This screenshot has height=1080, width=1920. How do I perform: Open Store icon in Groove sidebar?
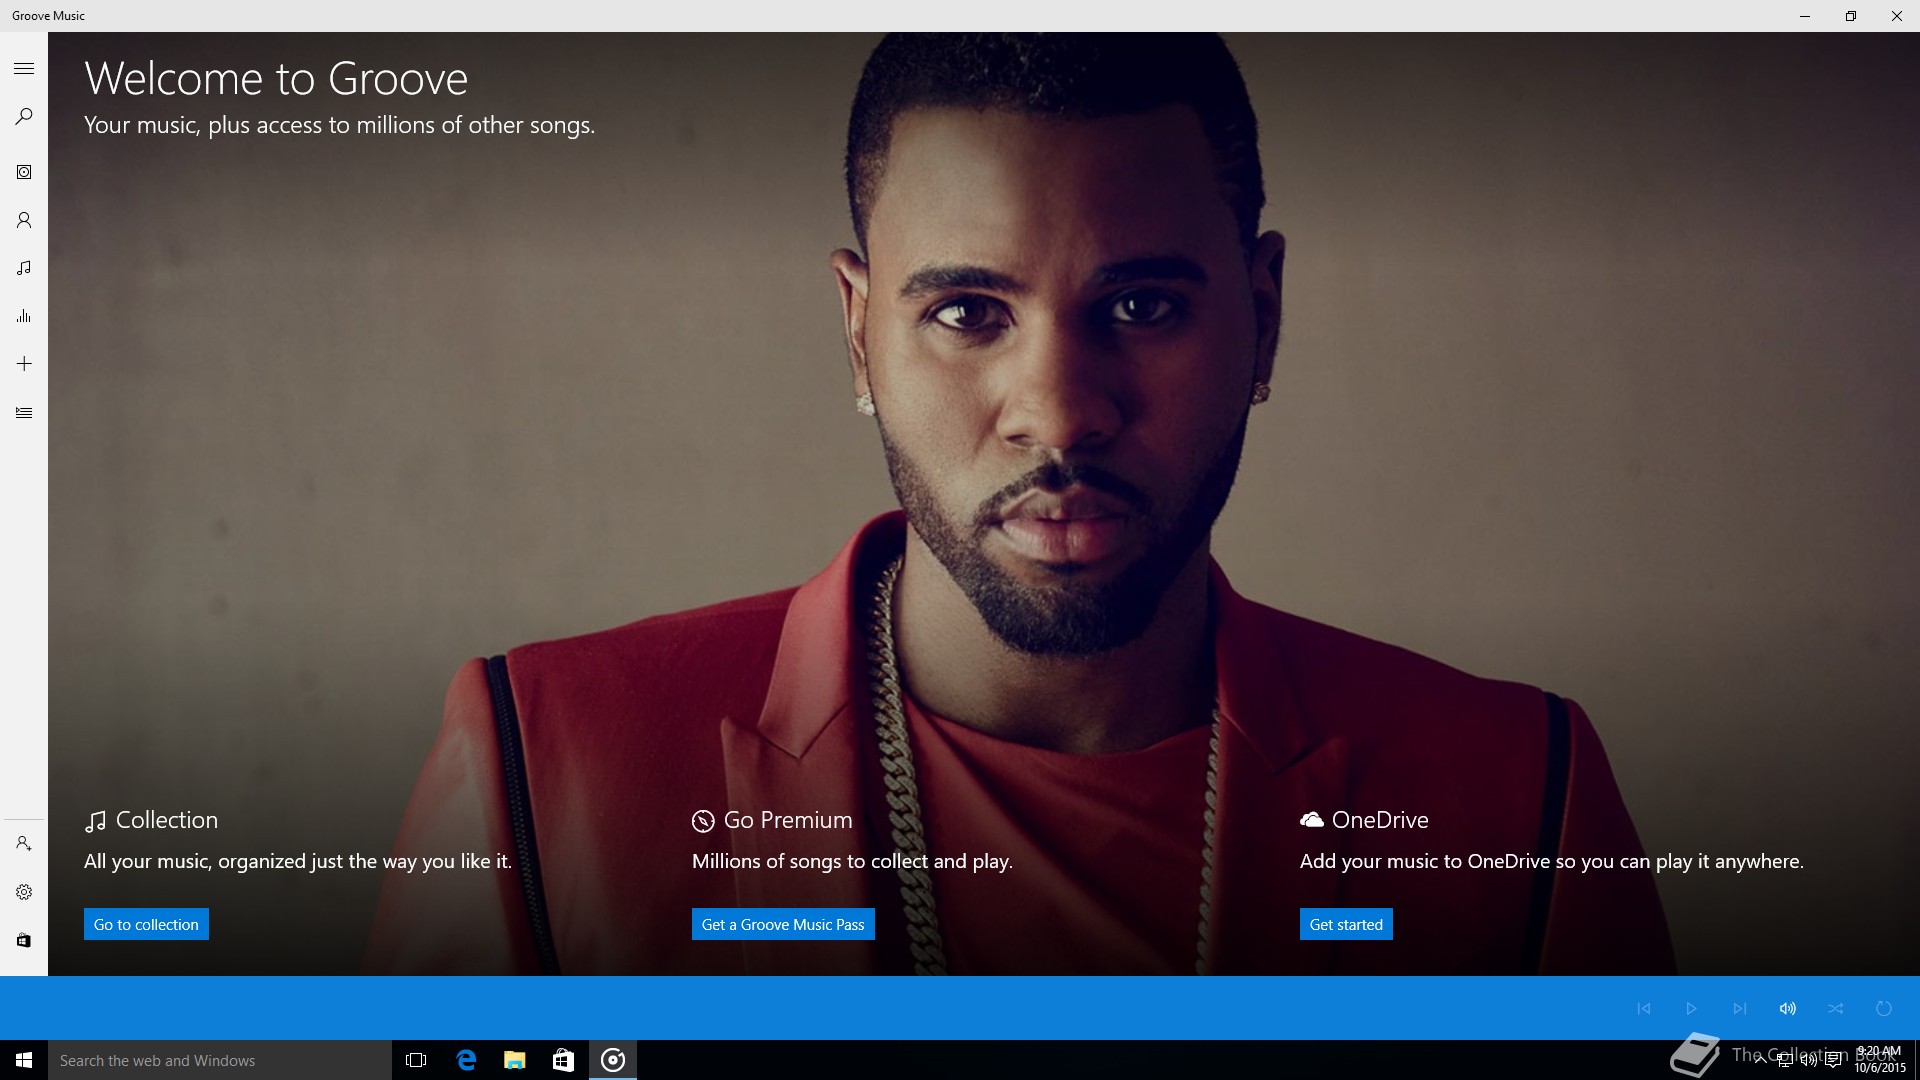pyautogui.click(x=24, y=940)
